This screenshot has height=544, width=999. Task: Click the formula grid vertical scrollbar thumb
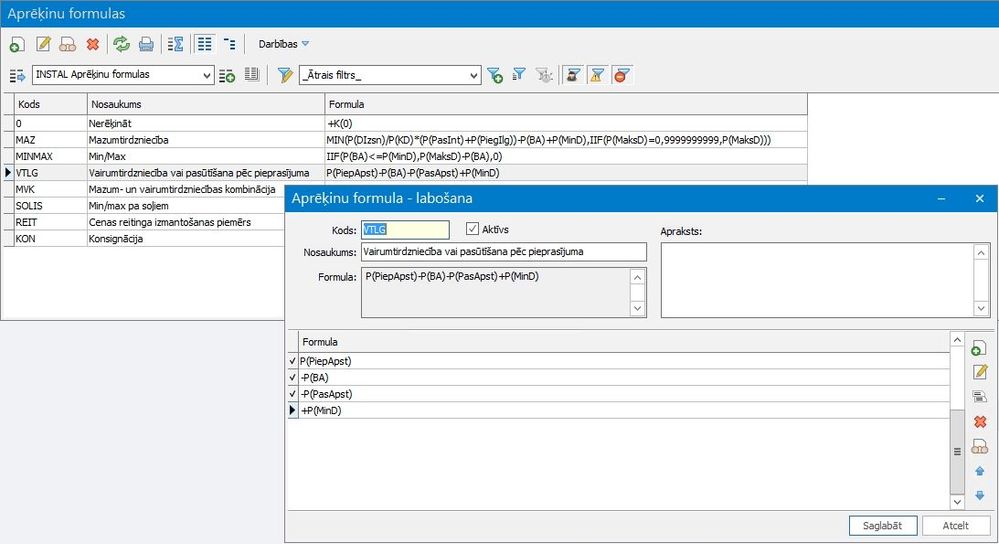click(957, 452)
